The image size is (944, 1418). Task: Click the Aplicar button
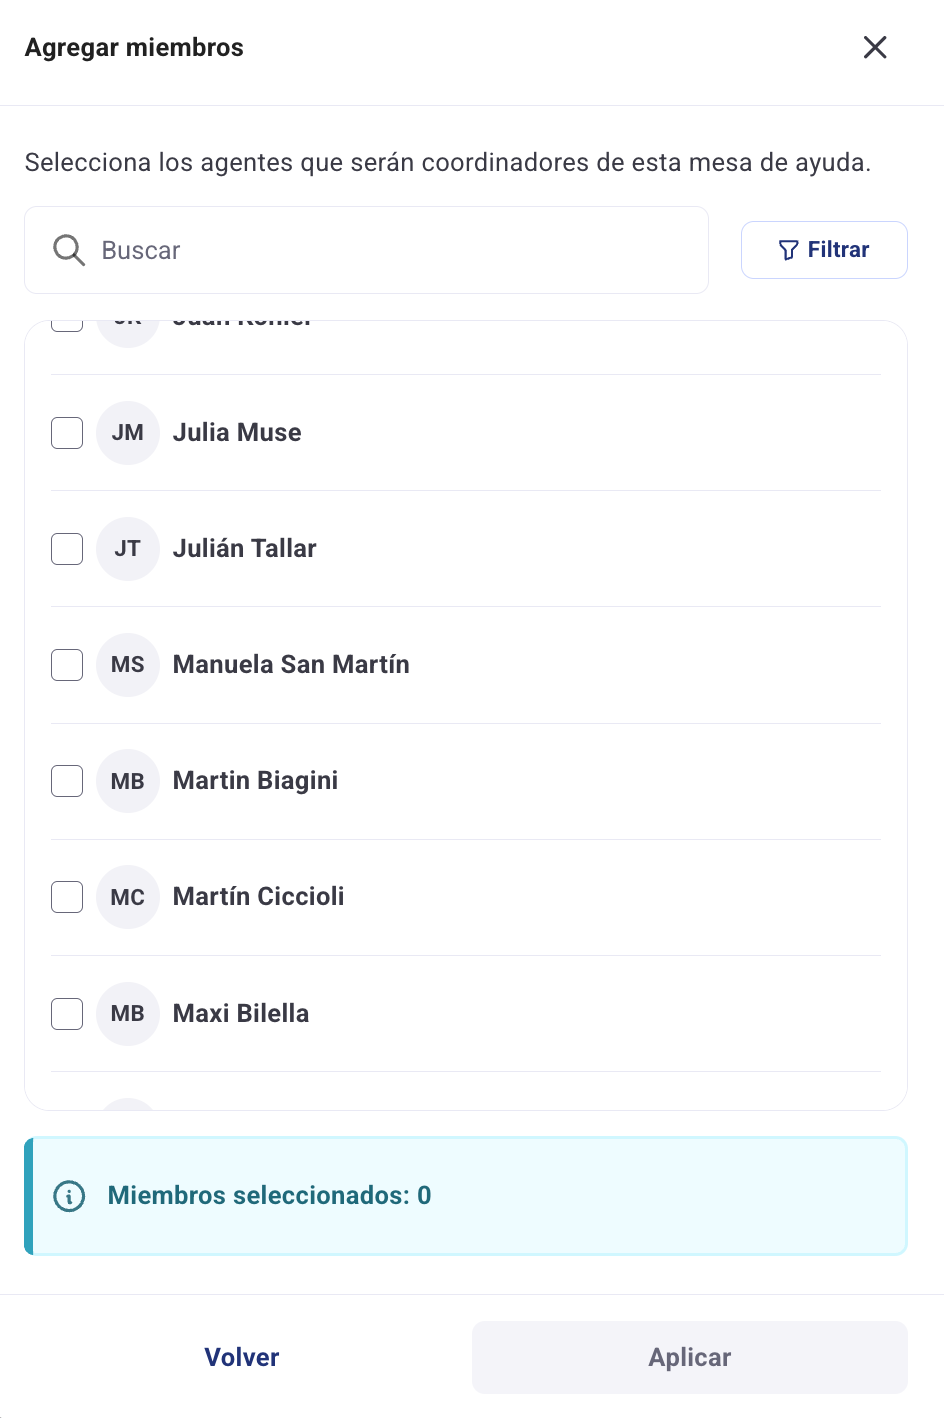pyautogui.click(x=689, y=1357)
